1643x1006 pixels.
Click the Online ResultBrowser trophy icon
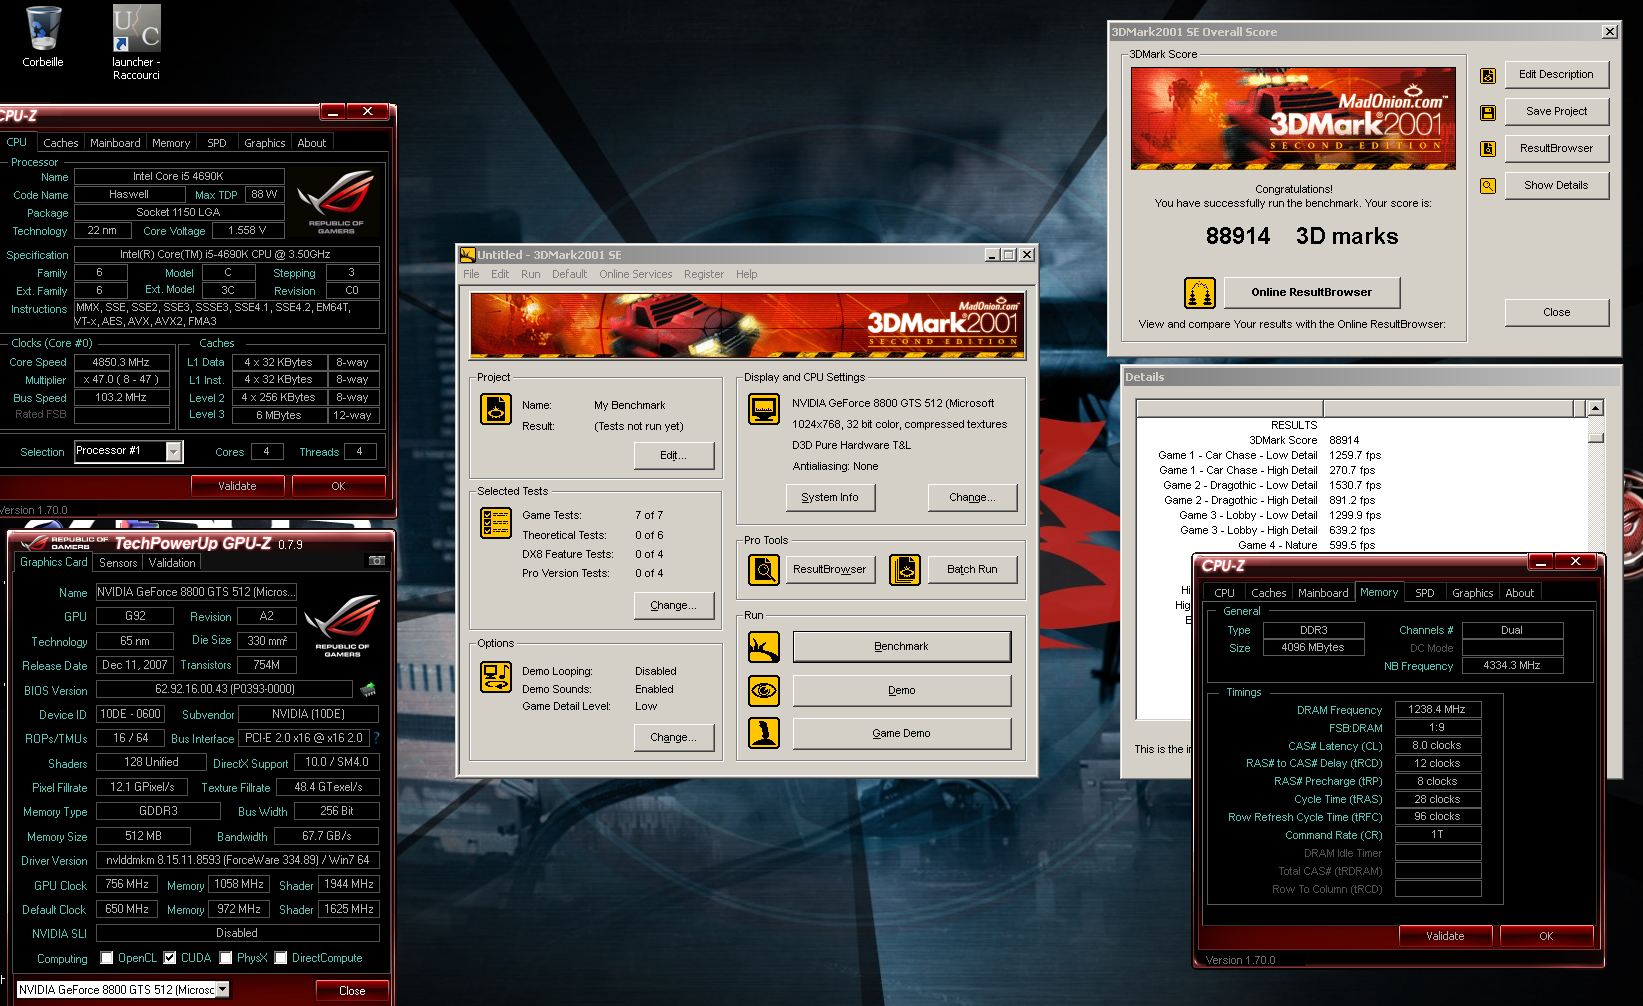1200,293
